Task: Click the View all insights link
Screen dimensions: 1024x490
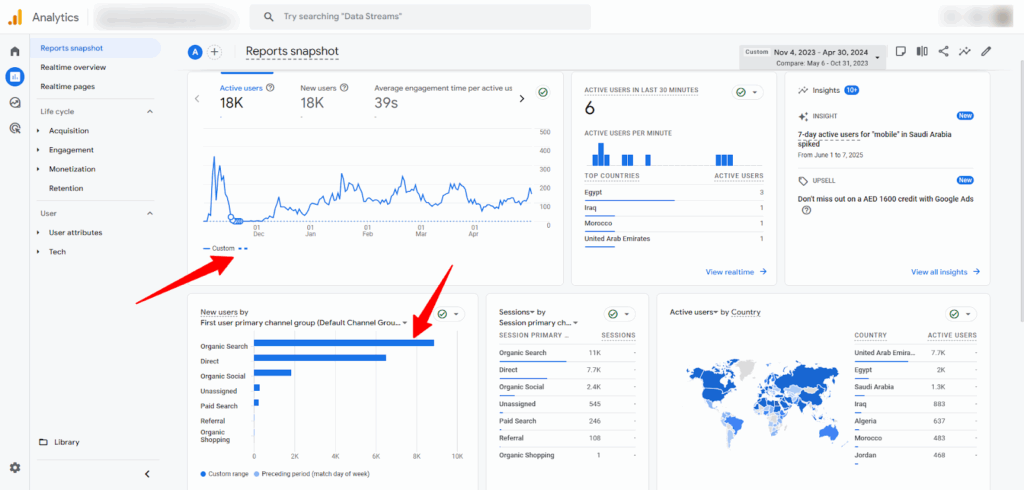Action: [x=945, y=271]
